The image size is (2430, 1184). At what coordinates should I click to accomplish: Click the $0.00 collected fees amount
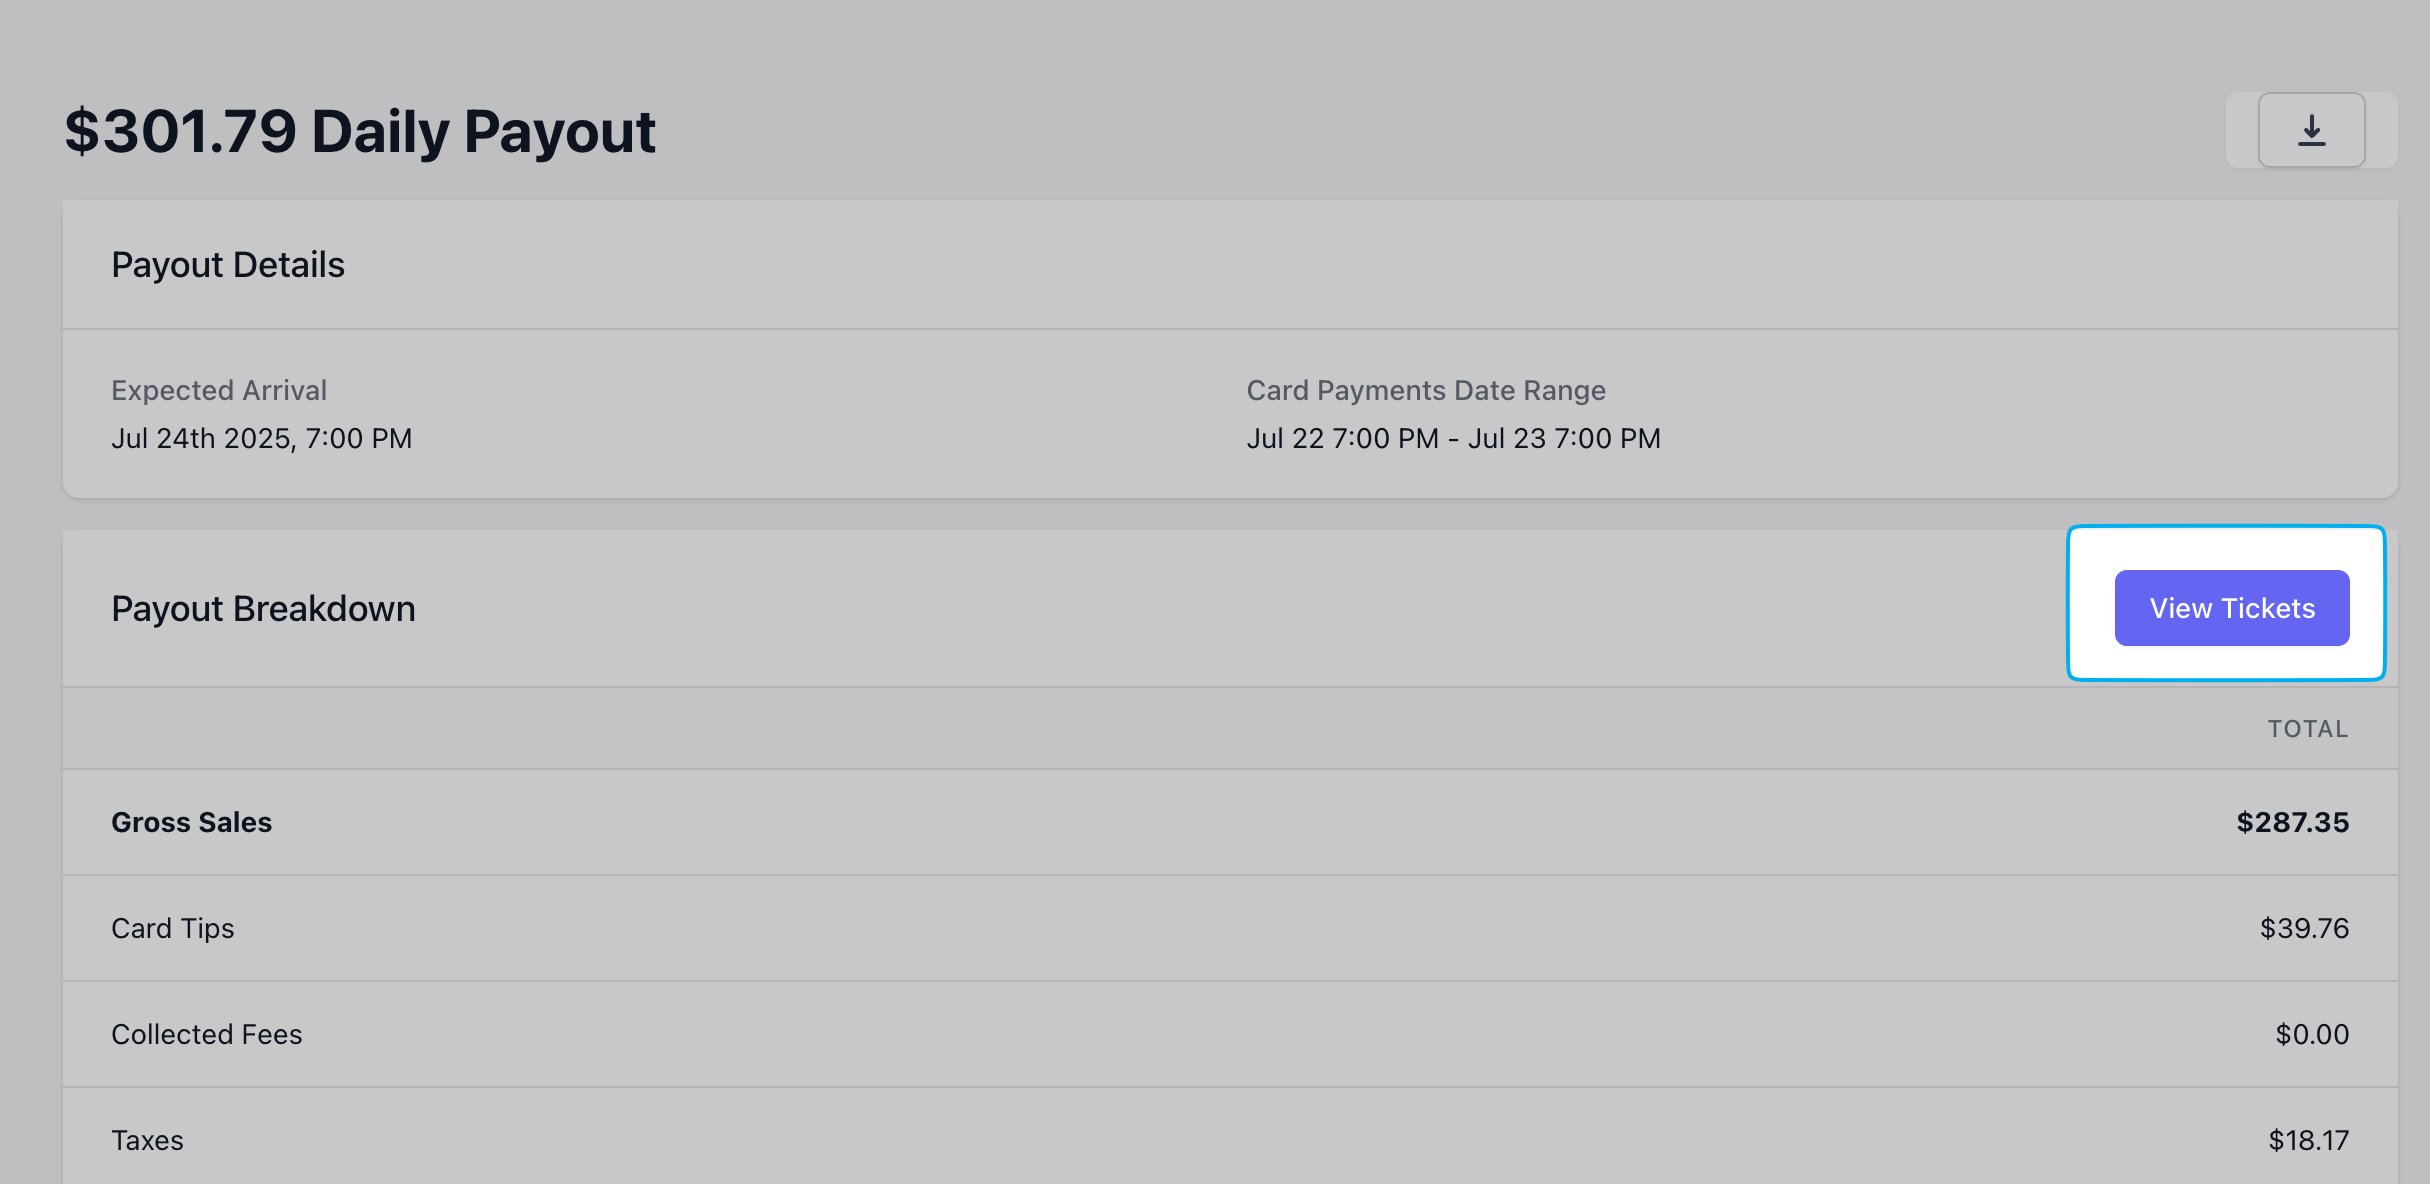[2313, 1034]
